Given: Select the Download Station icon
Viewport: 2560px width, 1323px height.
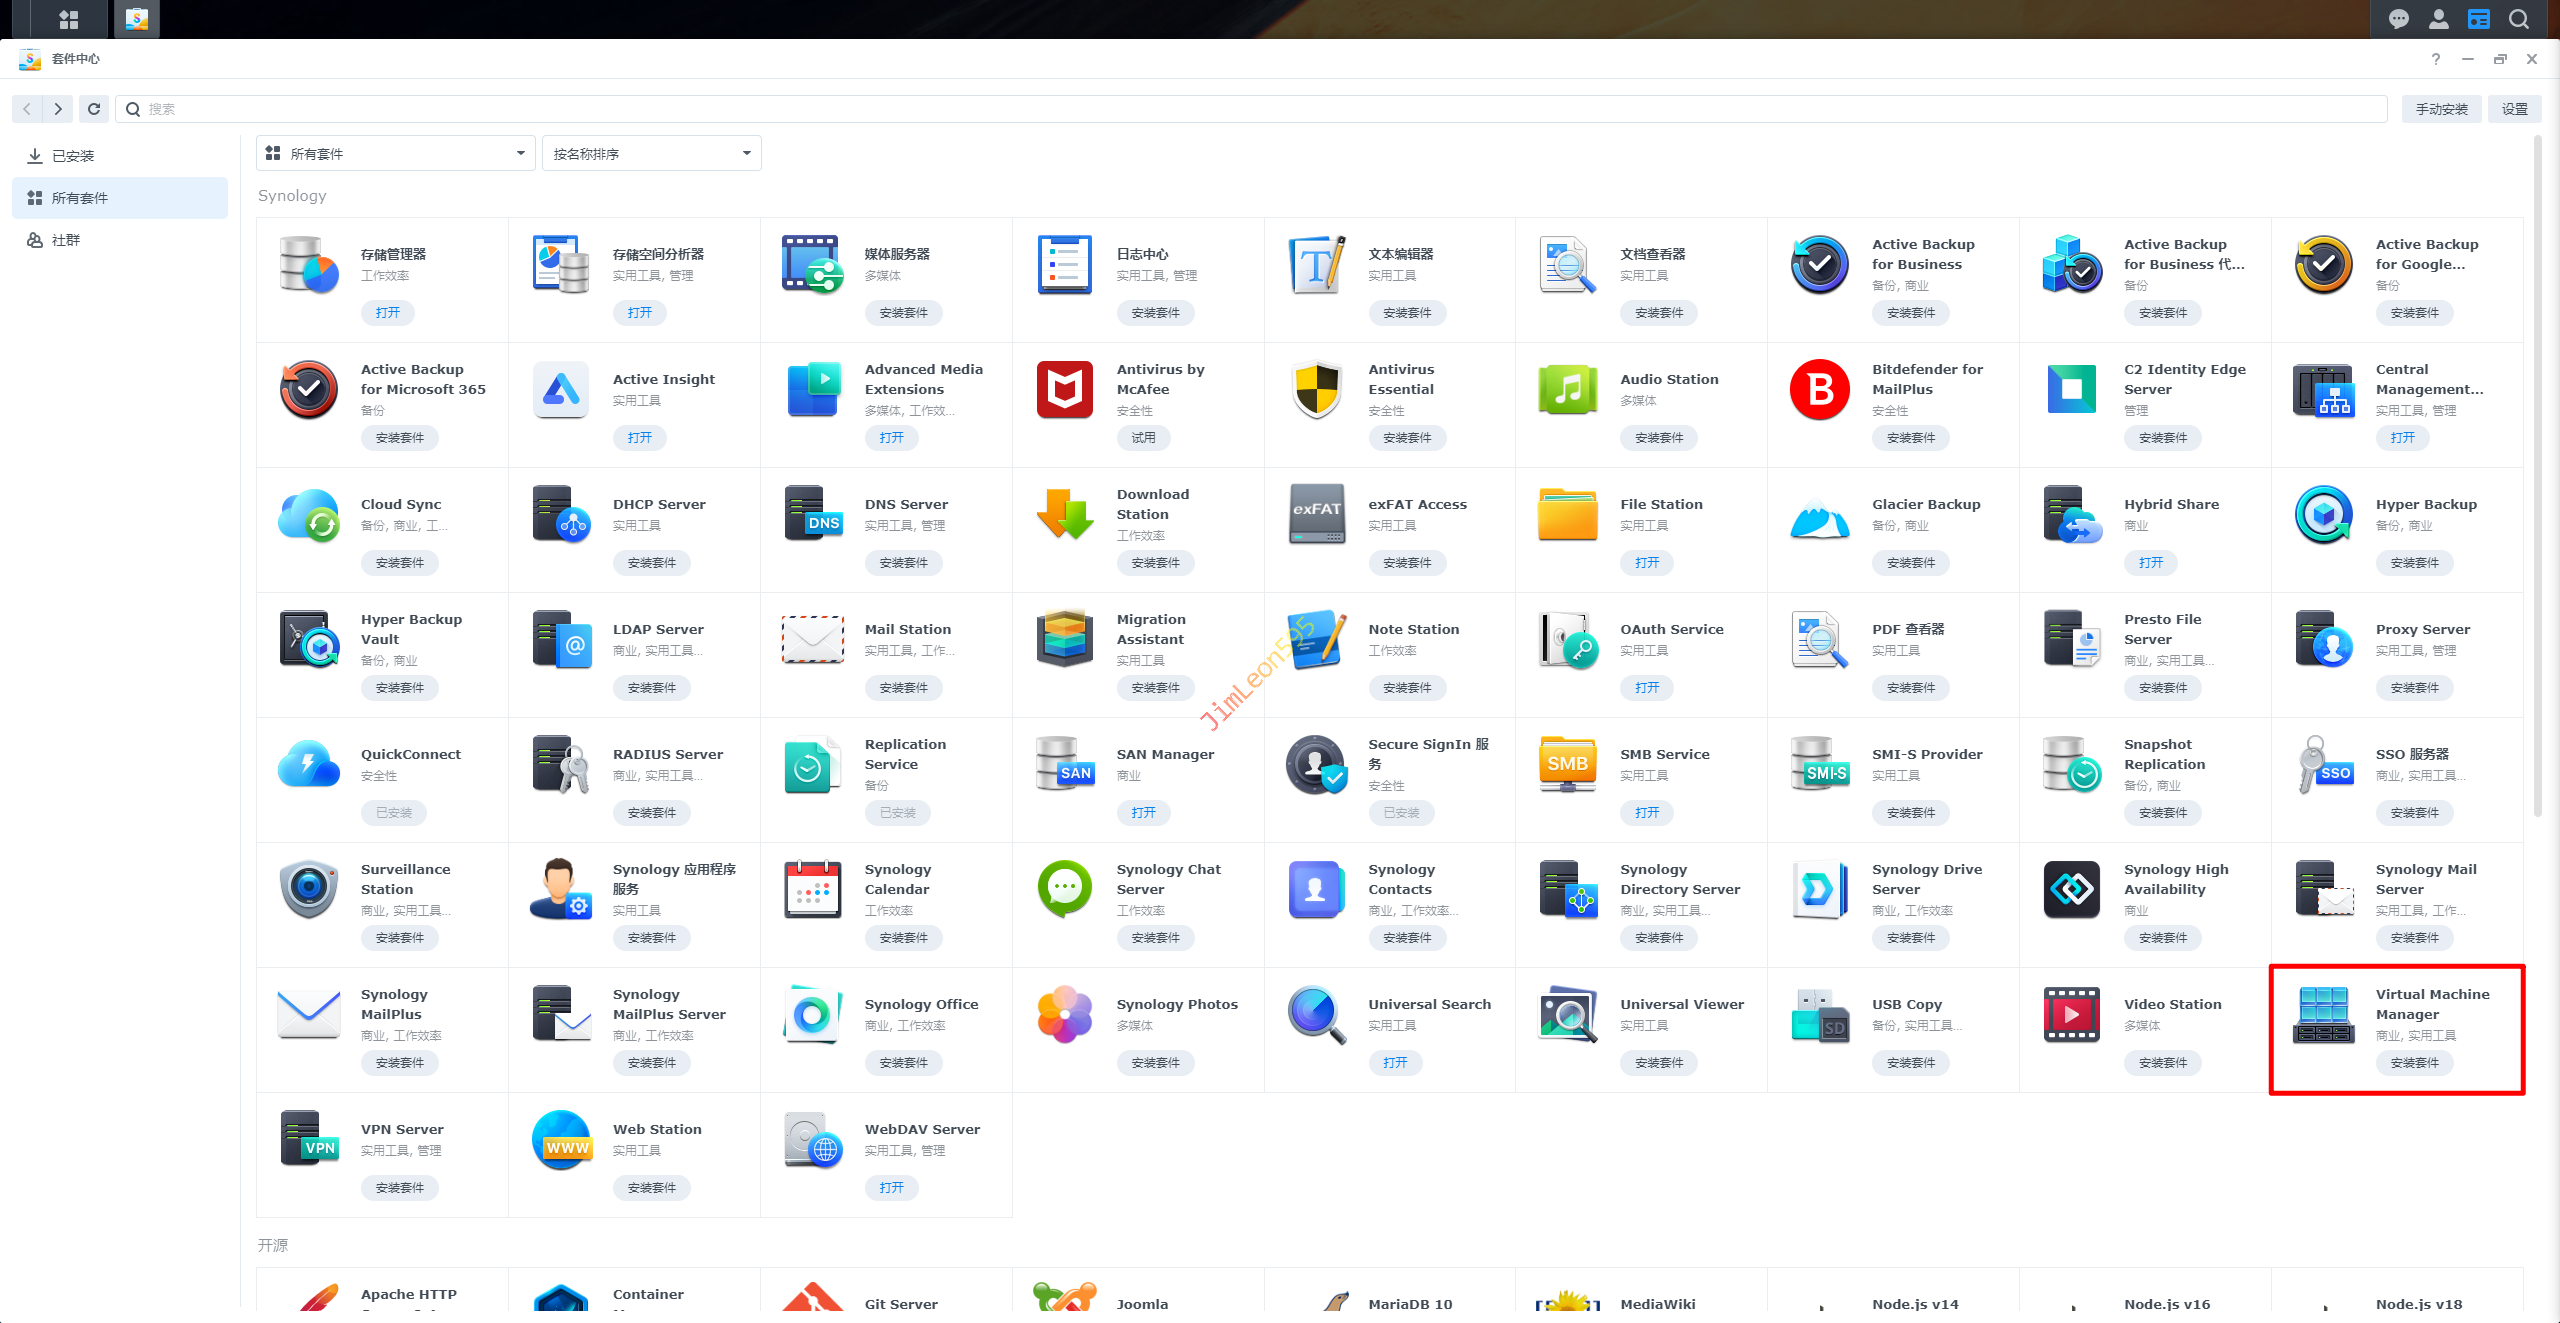Looking at the screenshot, I should pos(1064,514).
